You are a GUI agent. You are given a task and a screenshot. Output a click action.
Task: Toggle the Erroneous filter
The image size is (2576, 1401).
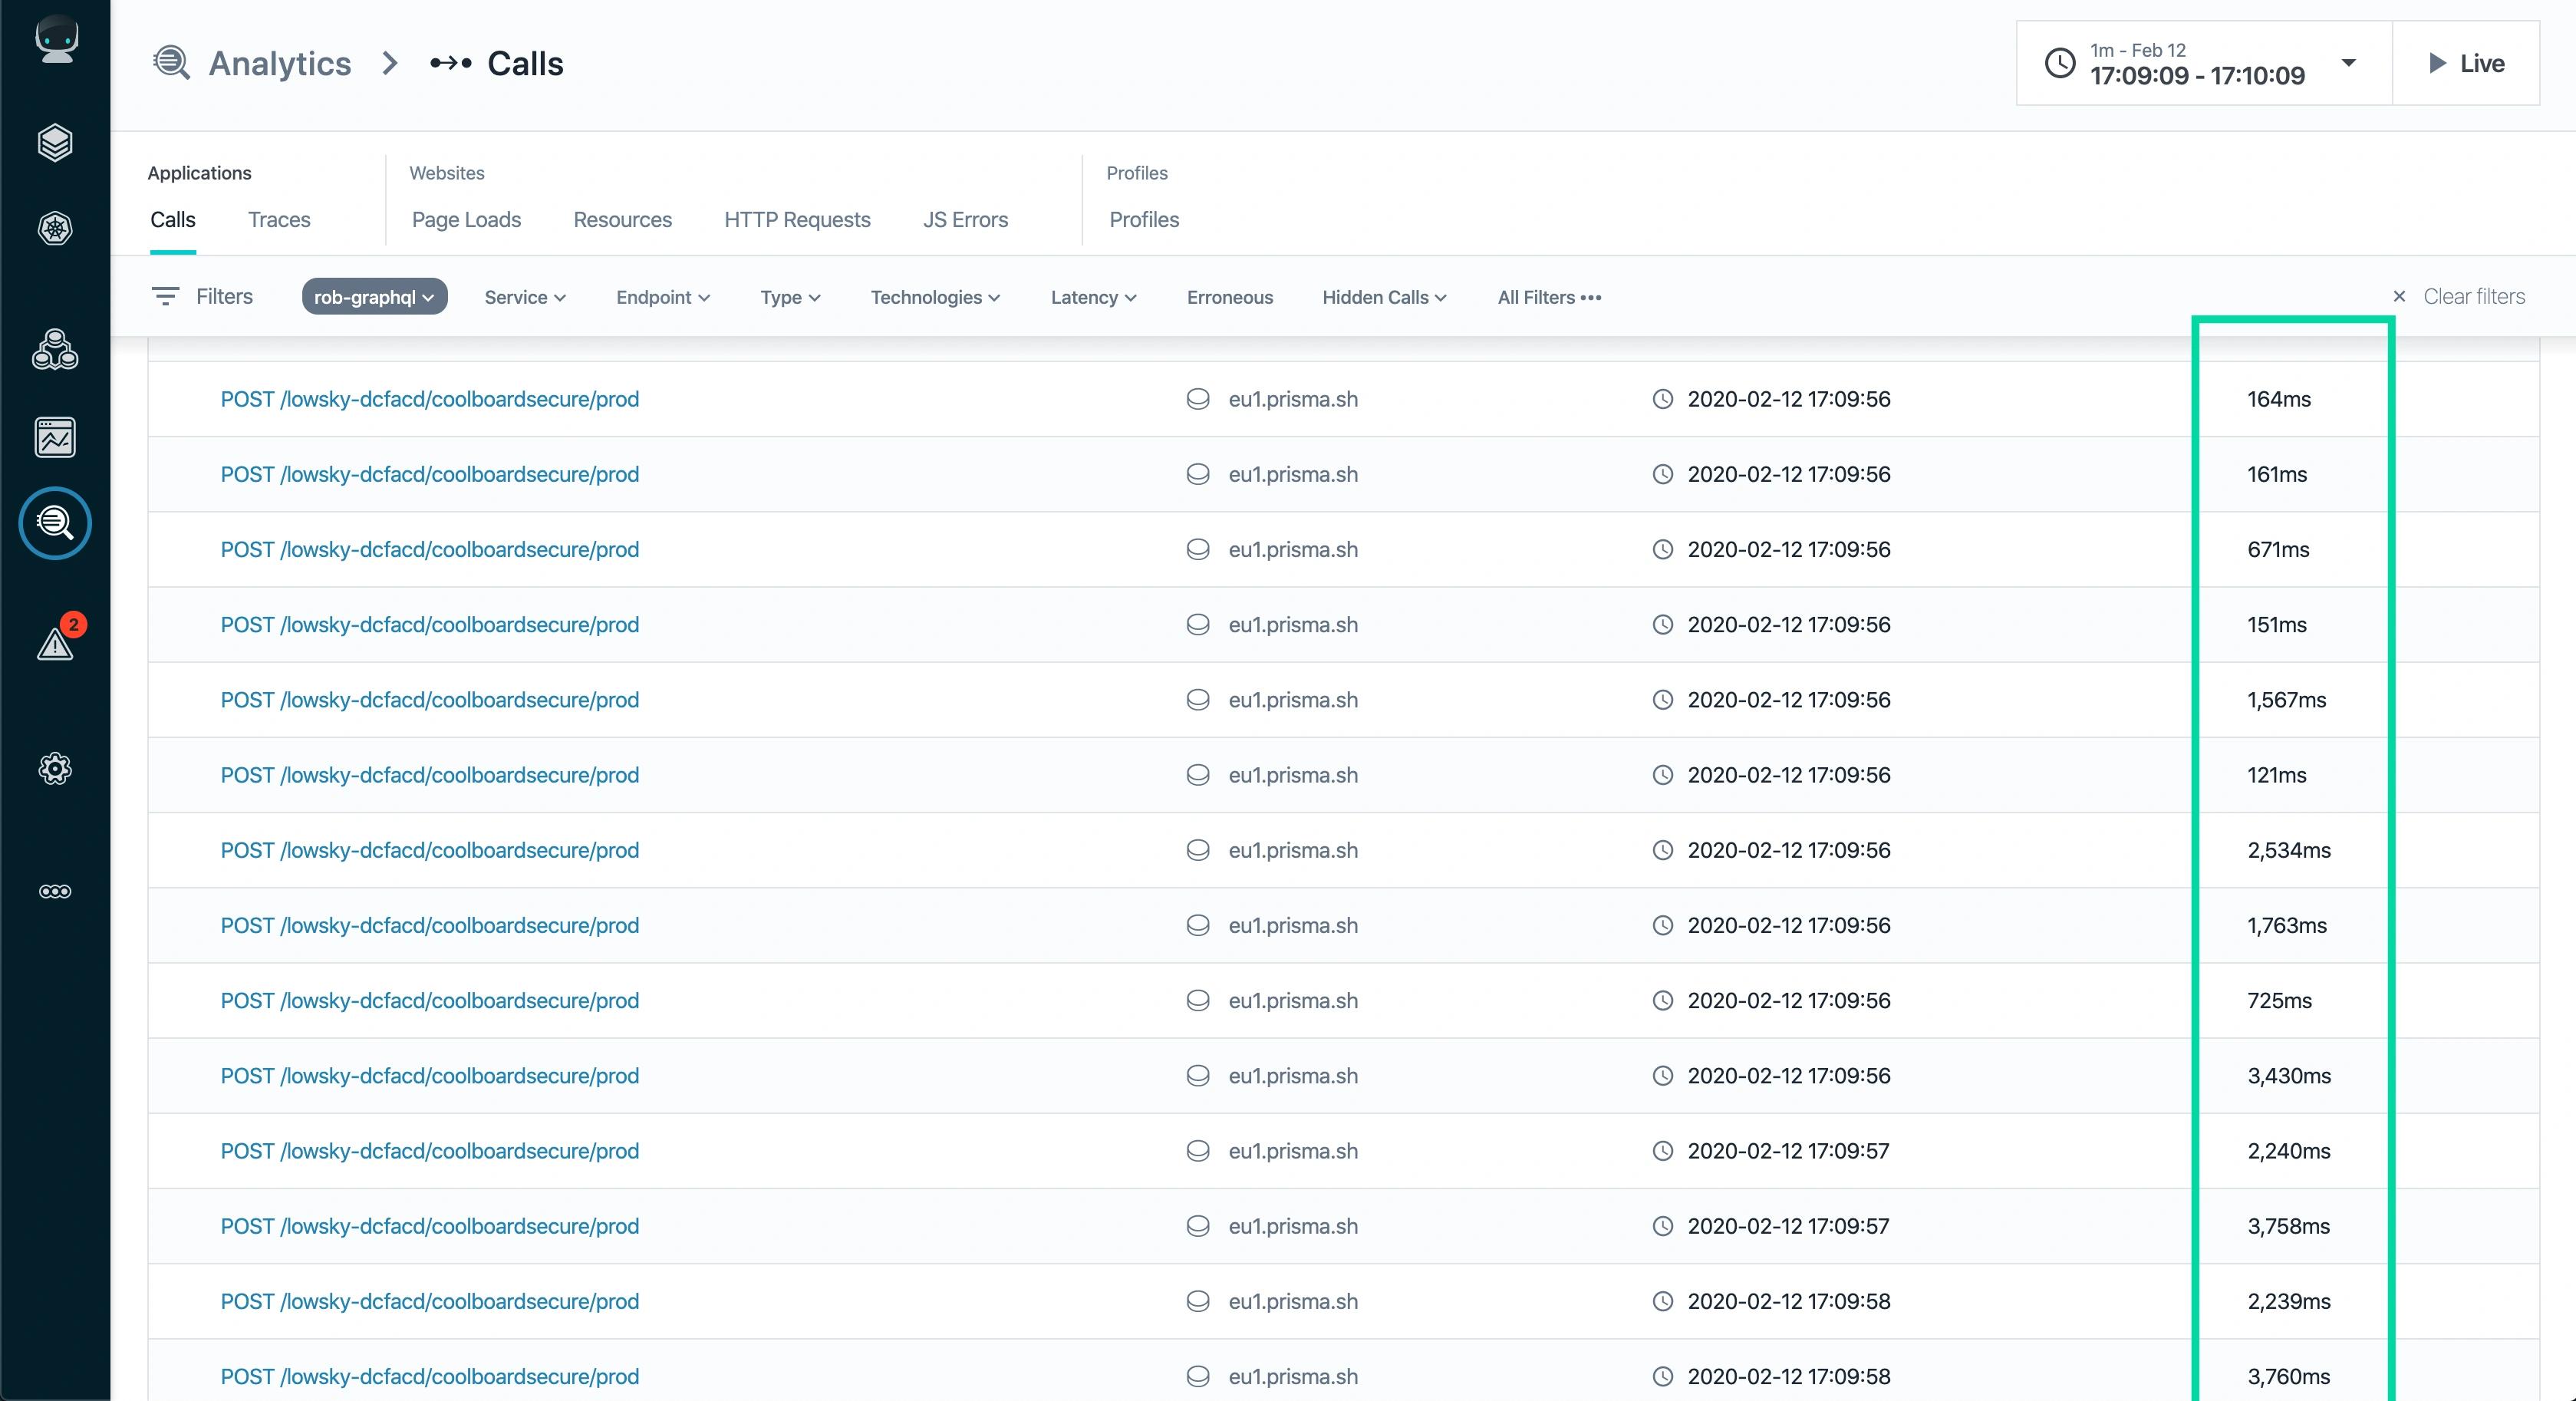[x=1229, y=297]
